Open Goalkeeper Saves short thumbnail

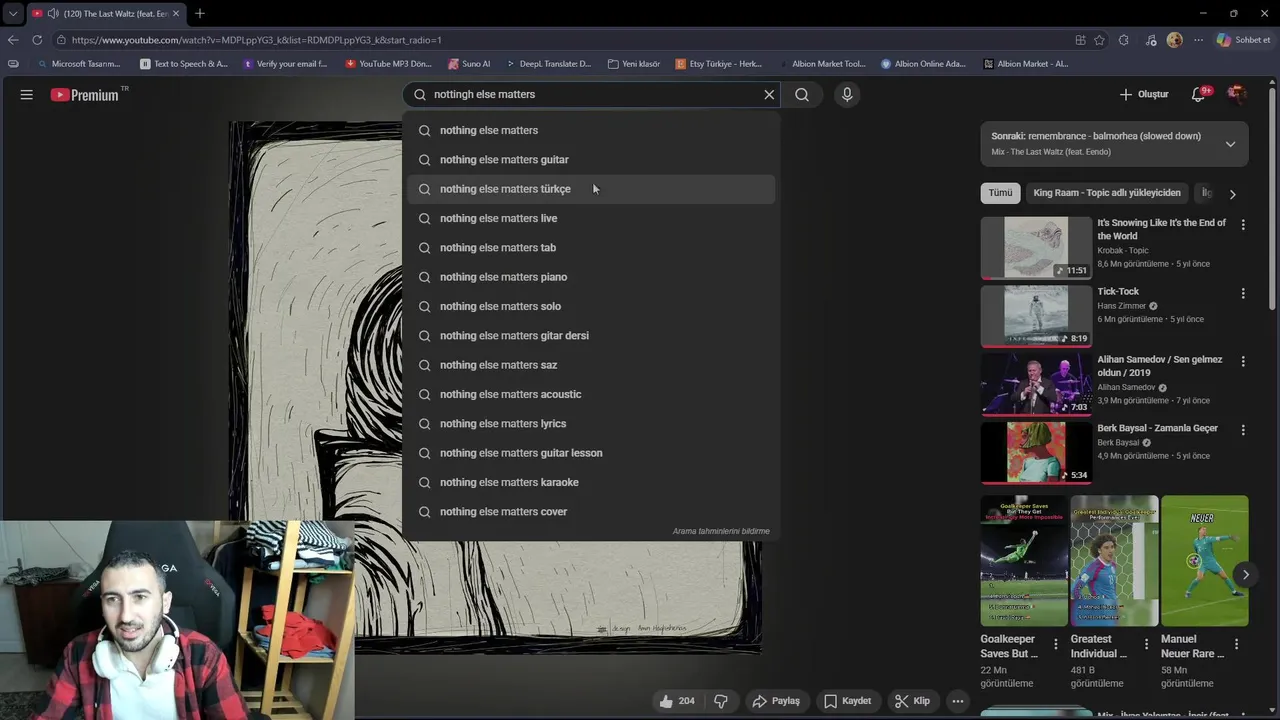[x=1024, y=561]
